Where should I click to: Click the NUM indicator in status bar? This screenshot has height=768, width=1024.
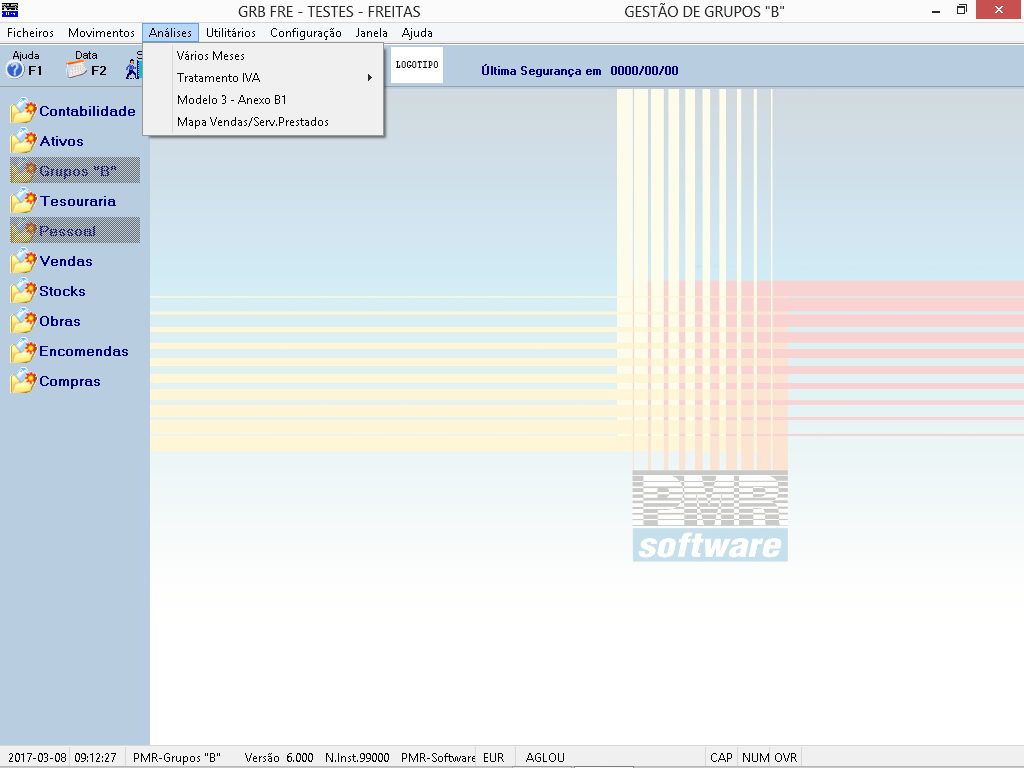point(755,758)
